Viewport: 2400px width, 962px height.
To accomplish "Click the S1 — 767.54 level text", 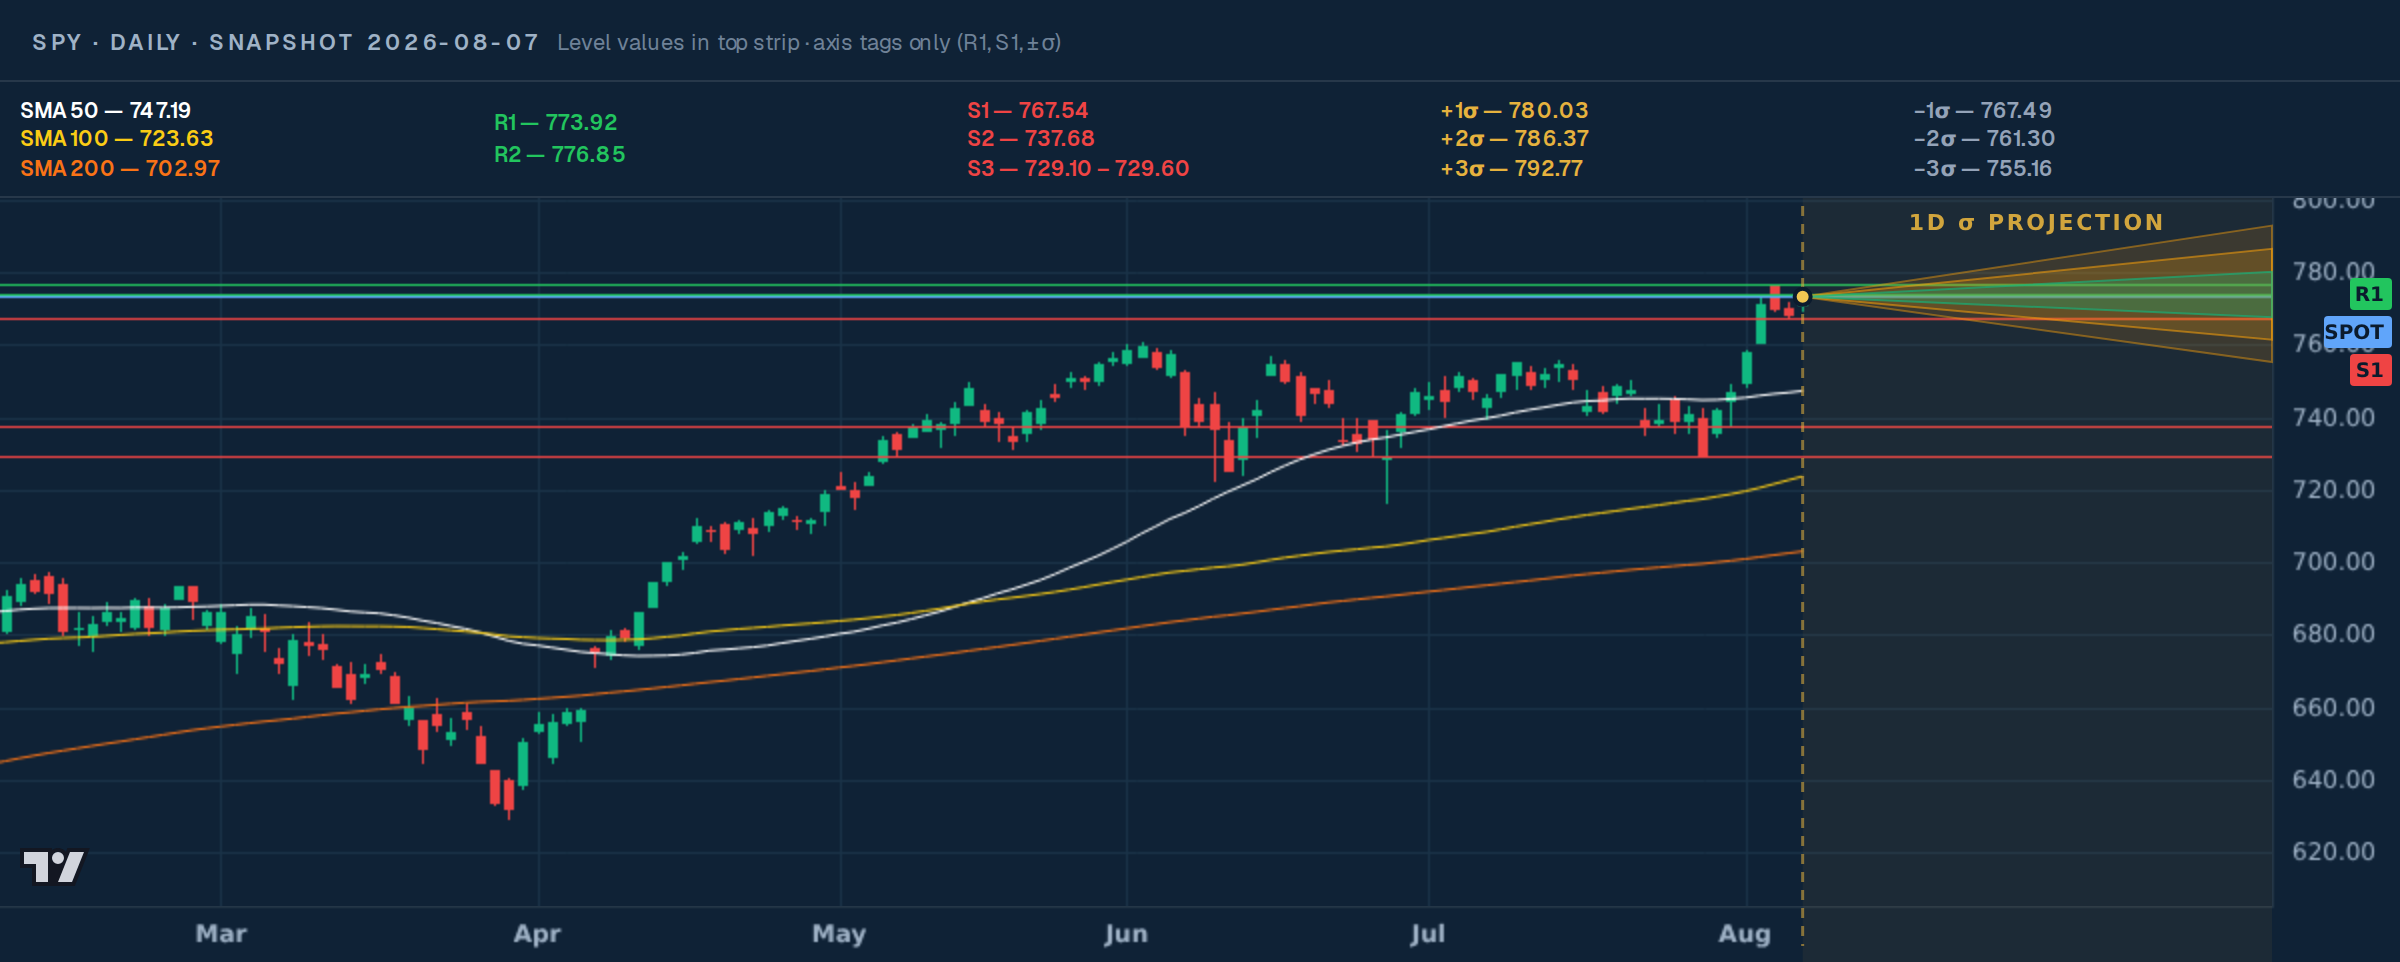I will tap(1027, 110).
